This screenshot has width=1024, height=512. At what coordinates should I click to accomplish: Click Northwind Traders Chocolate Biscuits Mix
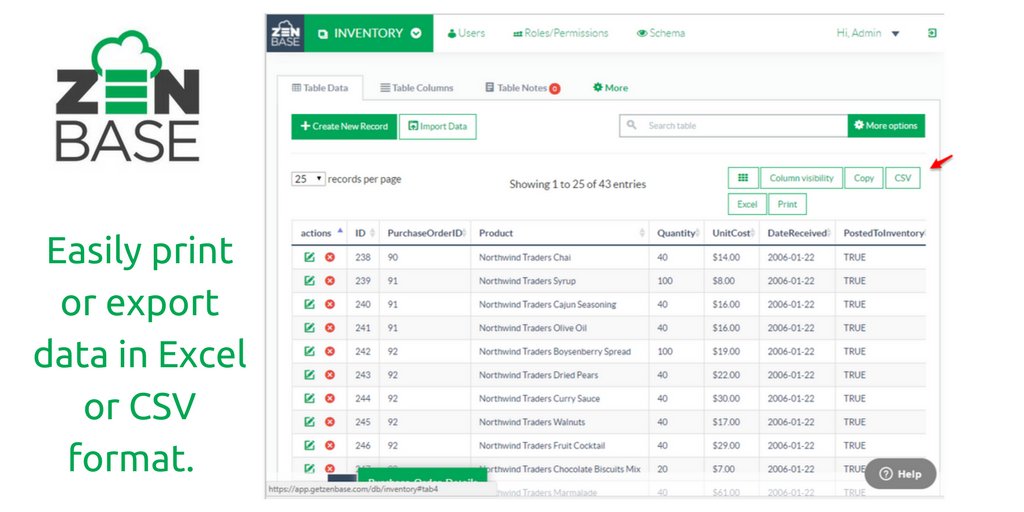point(560,469)
